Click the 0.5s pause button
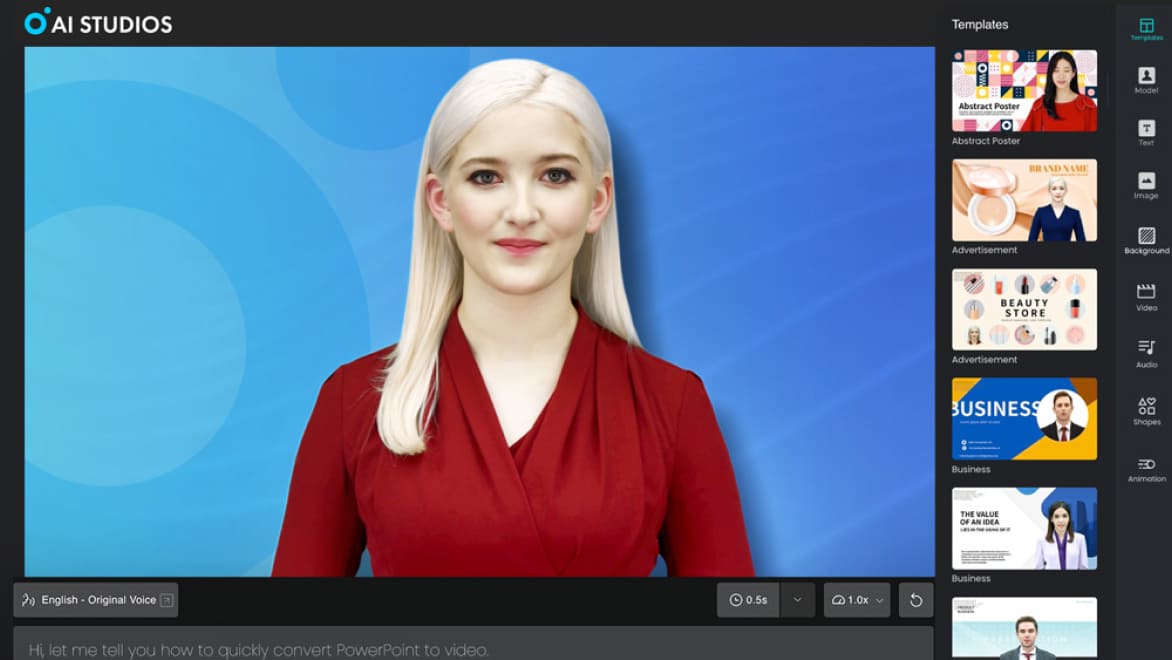This screenshot has height=660, width=1172. (x=748, y=599)
